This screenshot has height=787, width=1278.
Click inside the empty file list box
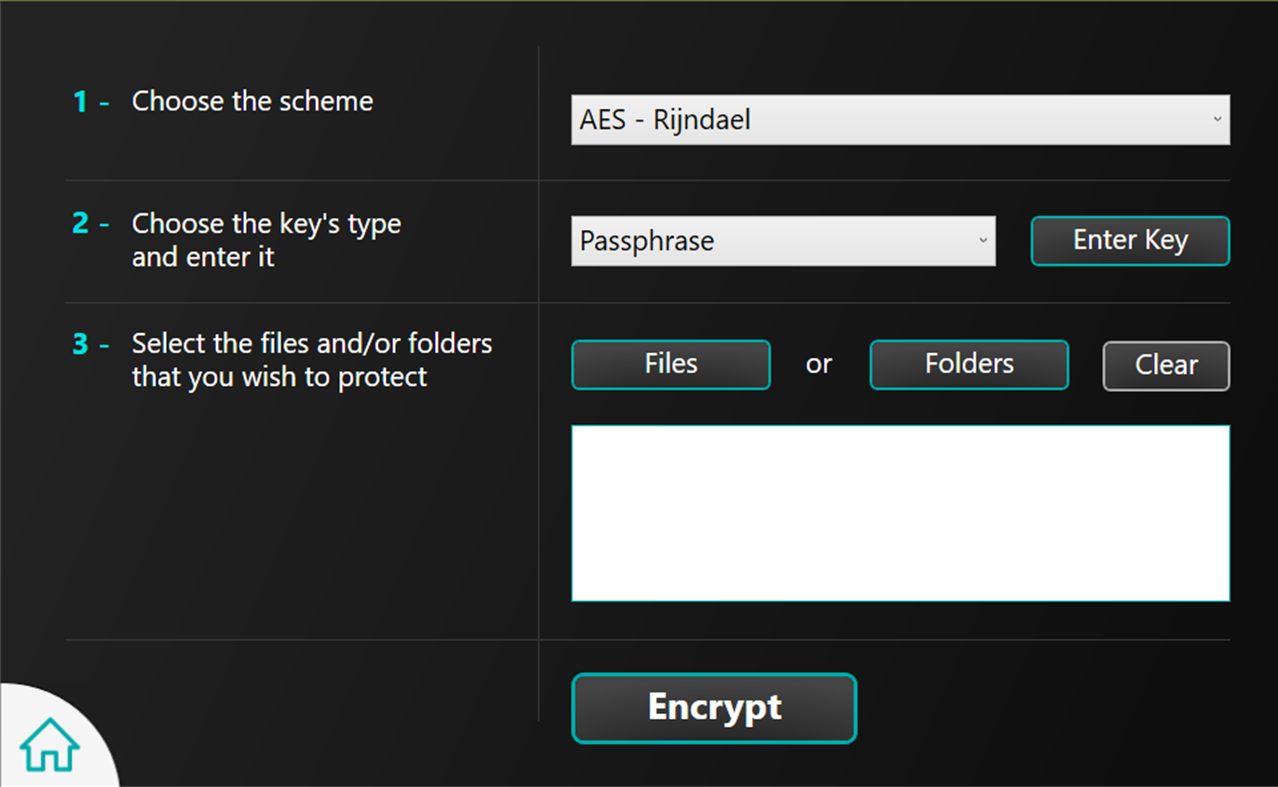pyautogui.click(x=900, y=513)
